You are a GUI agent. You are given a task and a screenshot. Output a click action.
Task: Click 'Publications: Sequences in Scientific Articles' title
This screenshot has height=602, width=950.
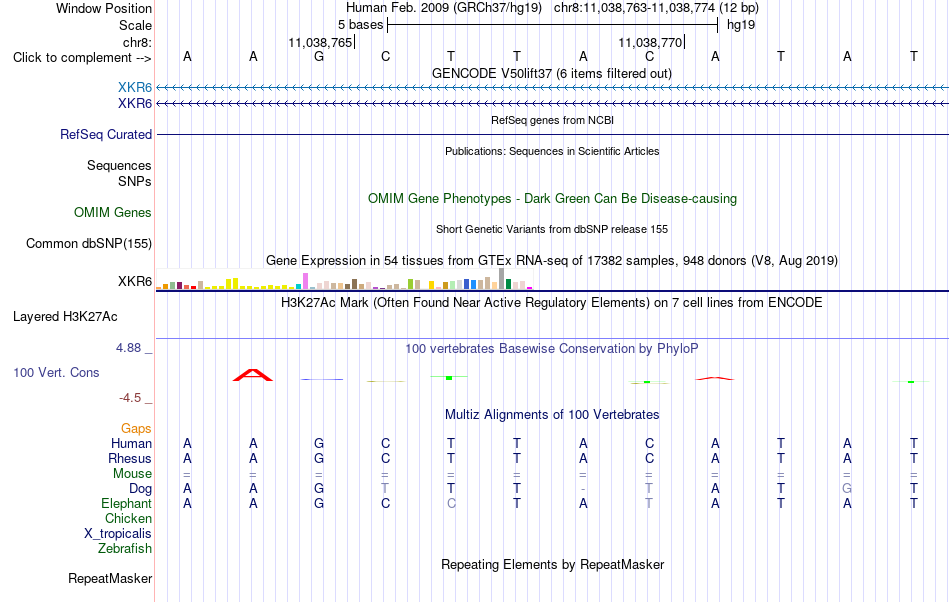pyautogui.click(x=552, y=151)
